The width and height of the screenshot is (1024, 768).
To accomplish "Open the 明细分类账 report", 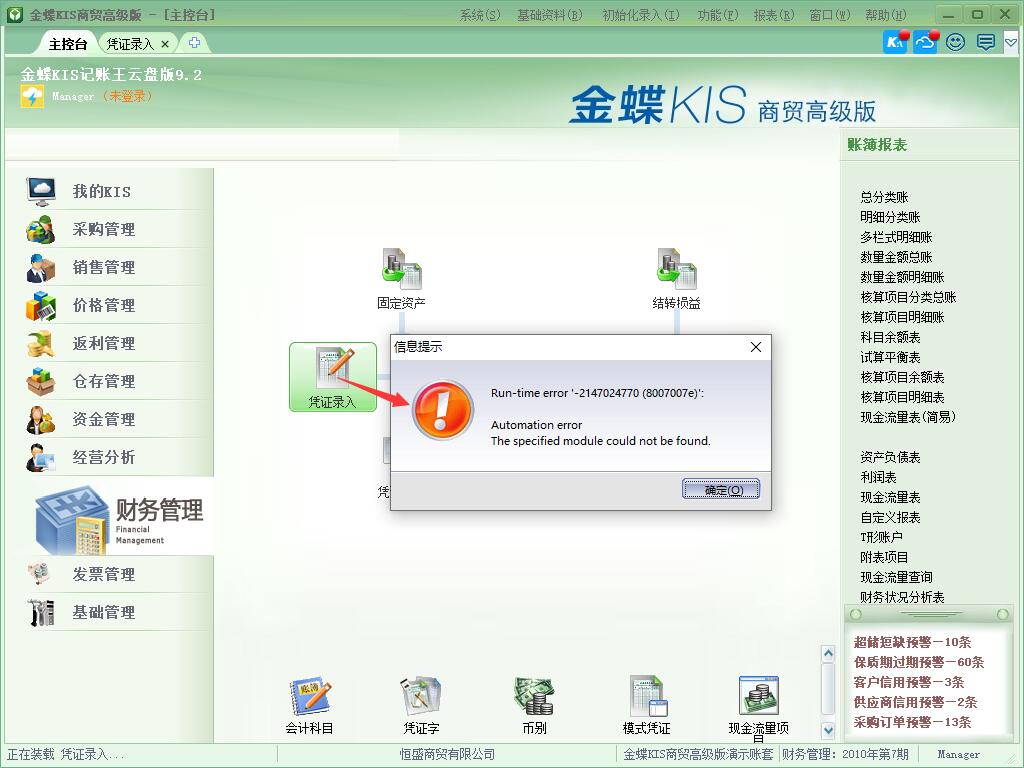I will (890, 217).
